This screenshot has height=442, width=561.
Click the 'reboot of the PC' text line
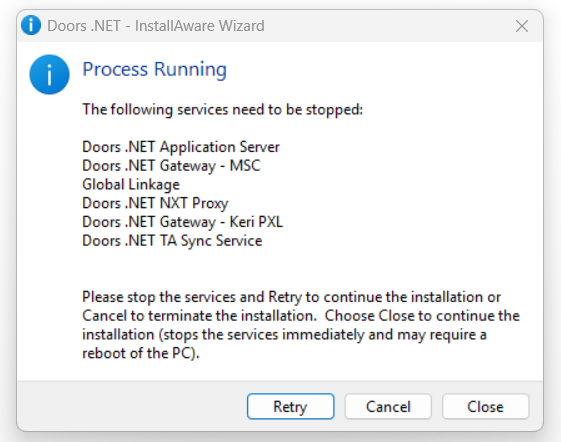pyautogui.click(x=141, y=353)
